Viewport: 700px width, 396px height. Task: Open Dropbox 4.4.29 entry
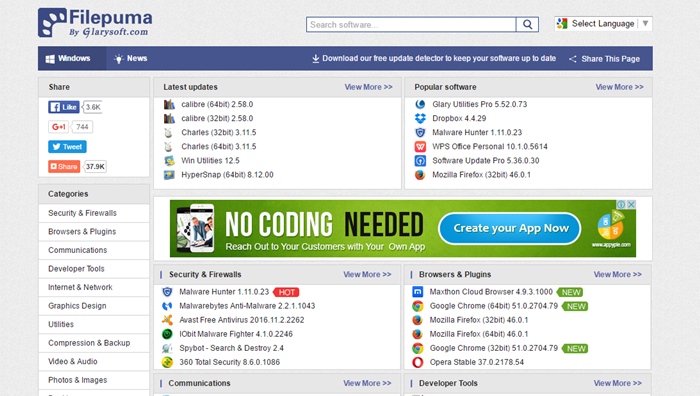click(x=459, y=118)
